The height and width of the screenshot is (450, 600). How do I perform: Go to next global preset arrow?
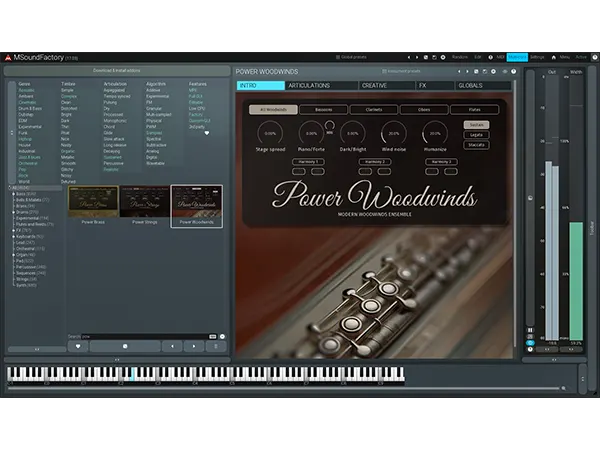coord(417,57)
